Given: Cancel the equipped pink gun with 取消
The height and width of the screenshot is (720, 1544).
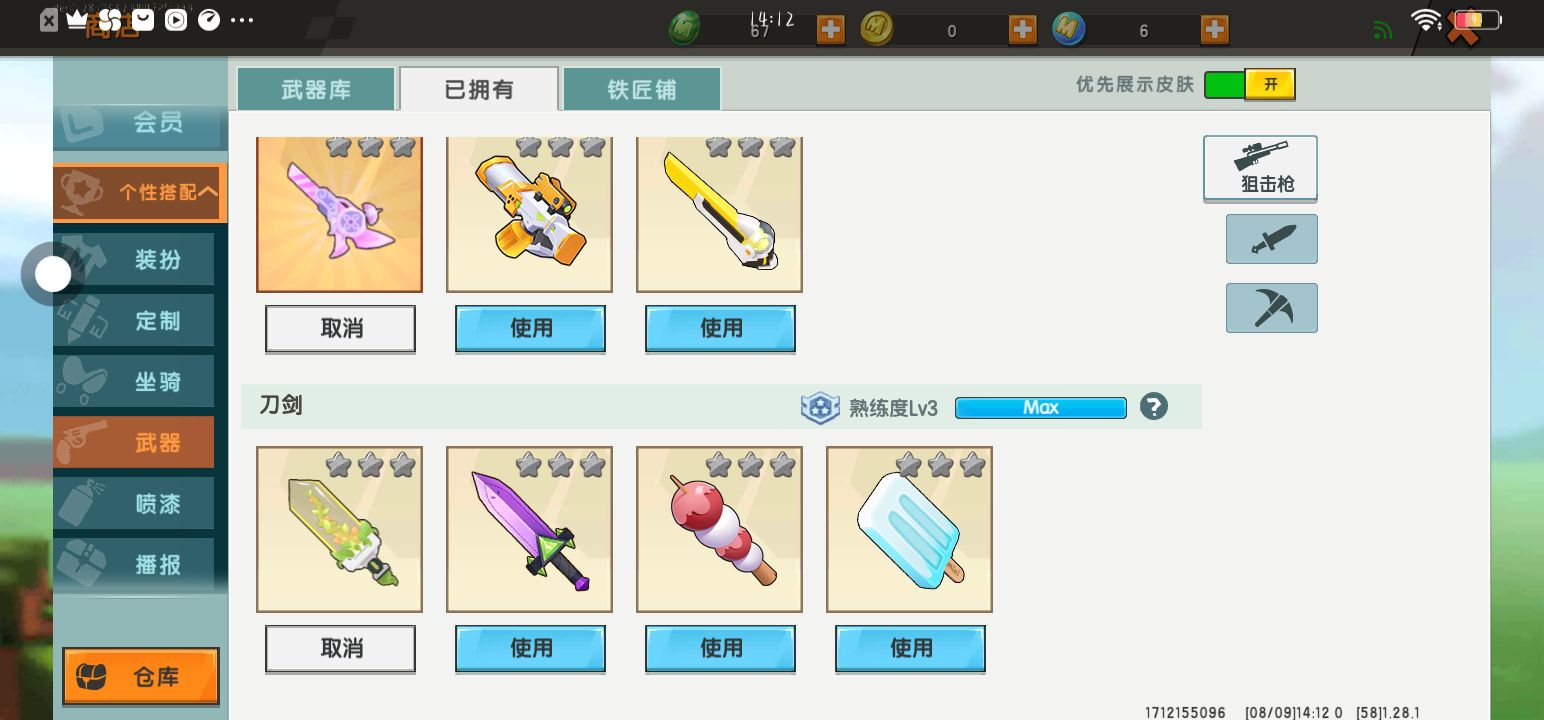Looking at the screenshot, I should [x=340, y=329].
